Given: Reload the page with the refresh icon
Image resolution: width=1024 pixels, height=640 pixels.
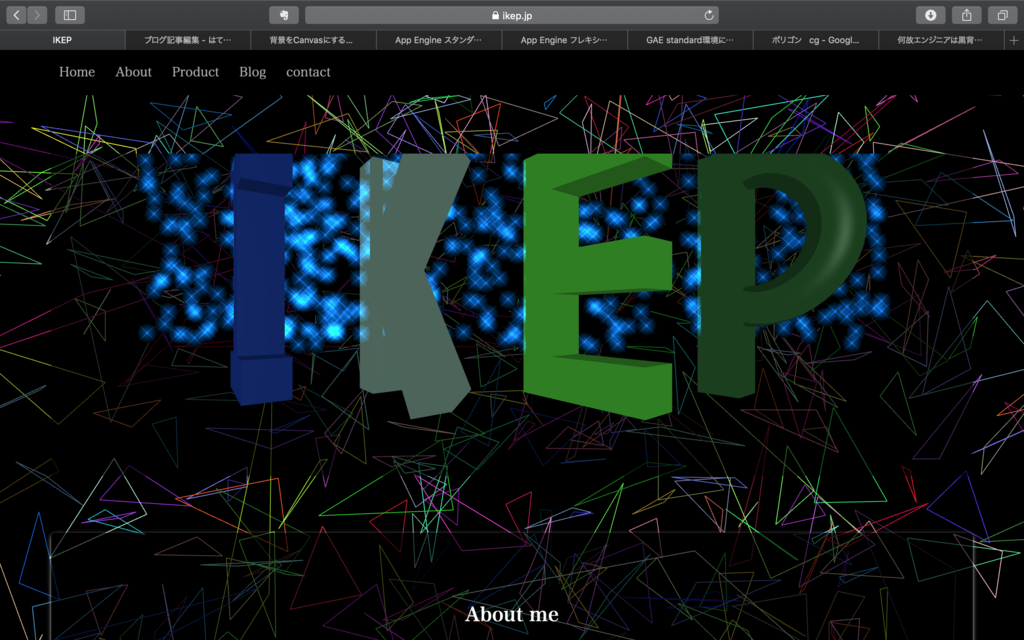Looking at the screenshot, I should (x=709, y=15).
